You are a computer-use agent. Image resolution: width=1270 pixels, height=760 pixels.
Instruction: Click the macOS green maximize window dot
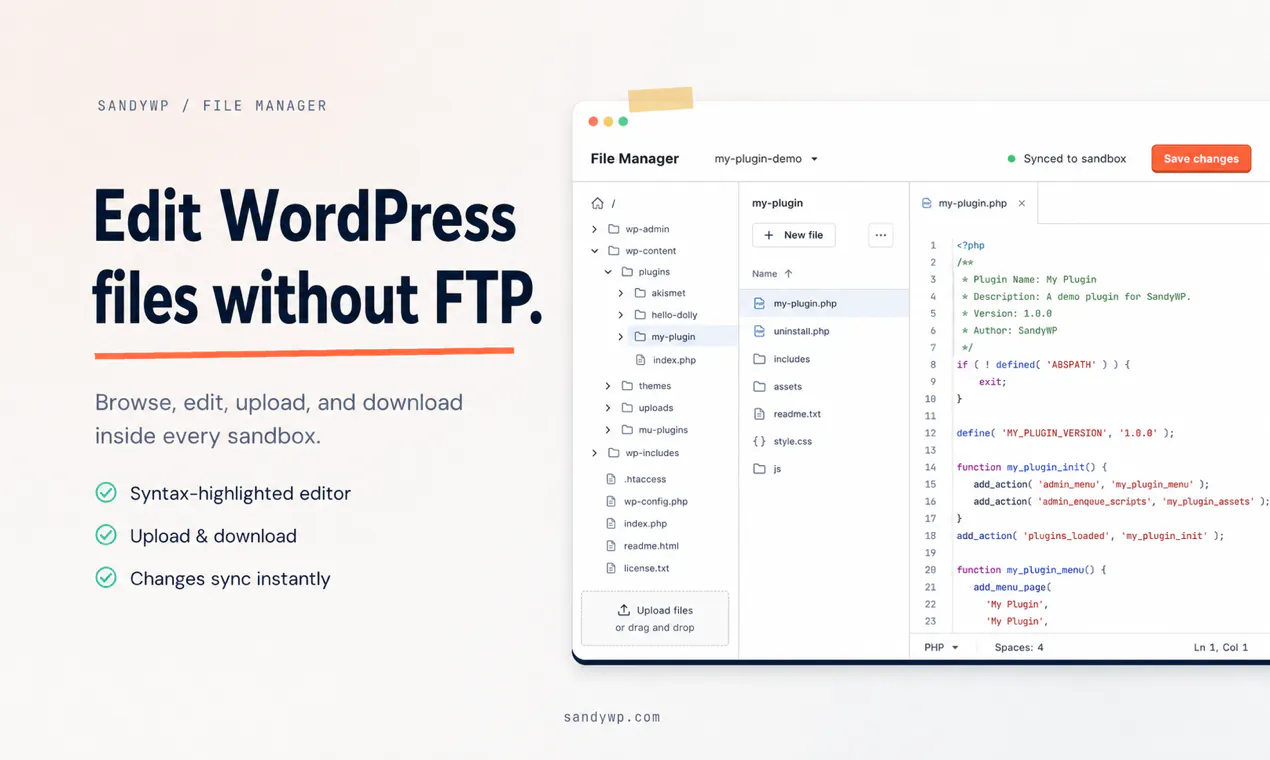(x=623, y=121)
